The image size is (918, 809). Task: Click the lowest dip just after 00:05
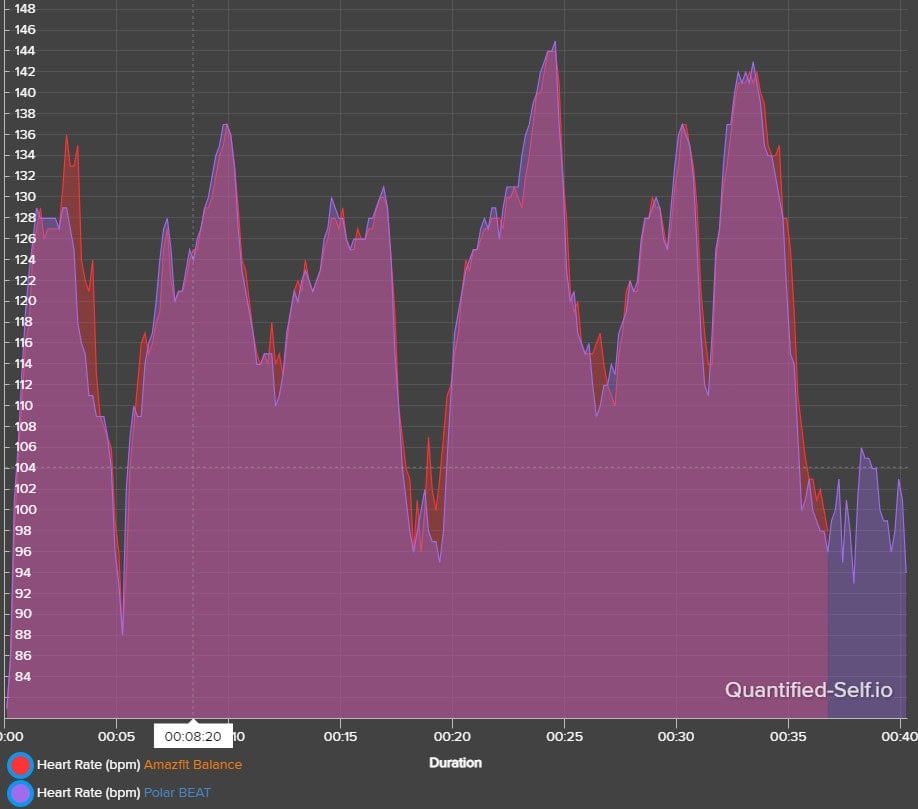tap(123, 632)
